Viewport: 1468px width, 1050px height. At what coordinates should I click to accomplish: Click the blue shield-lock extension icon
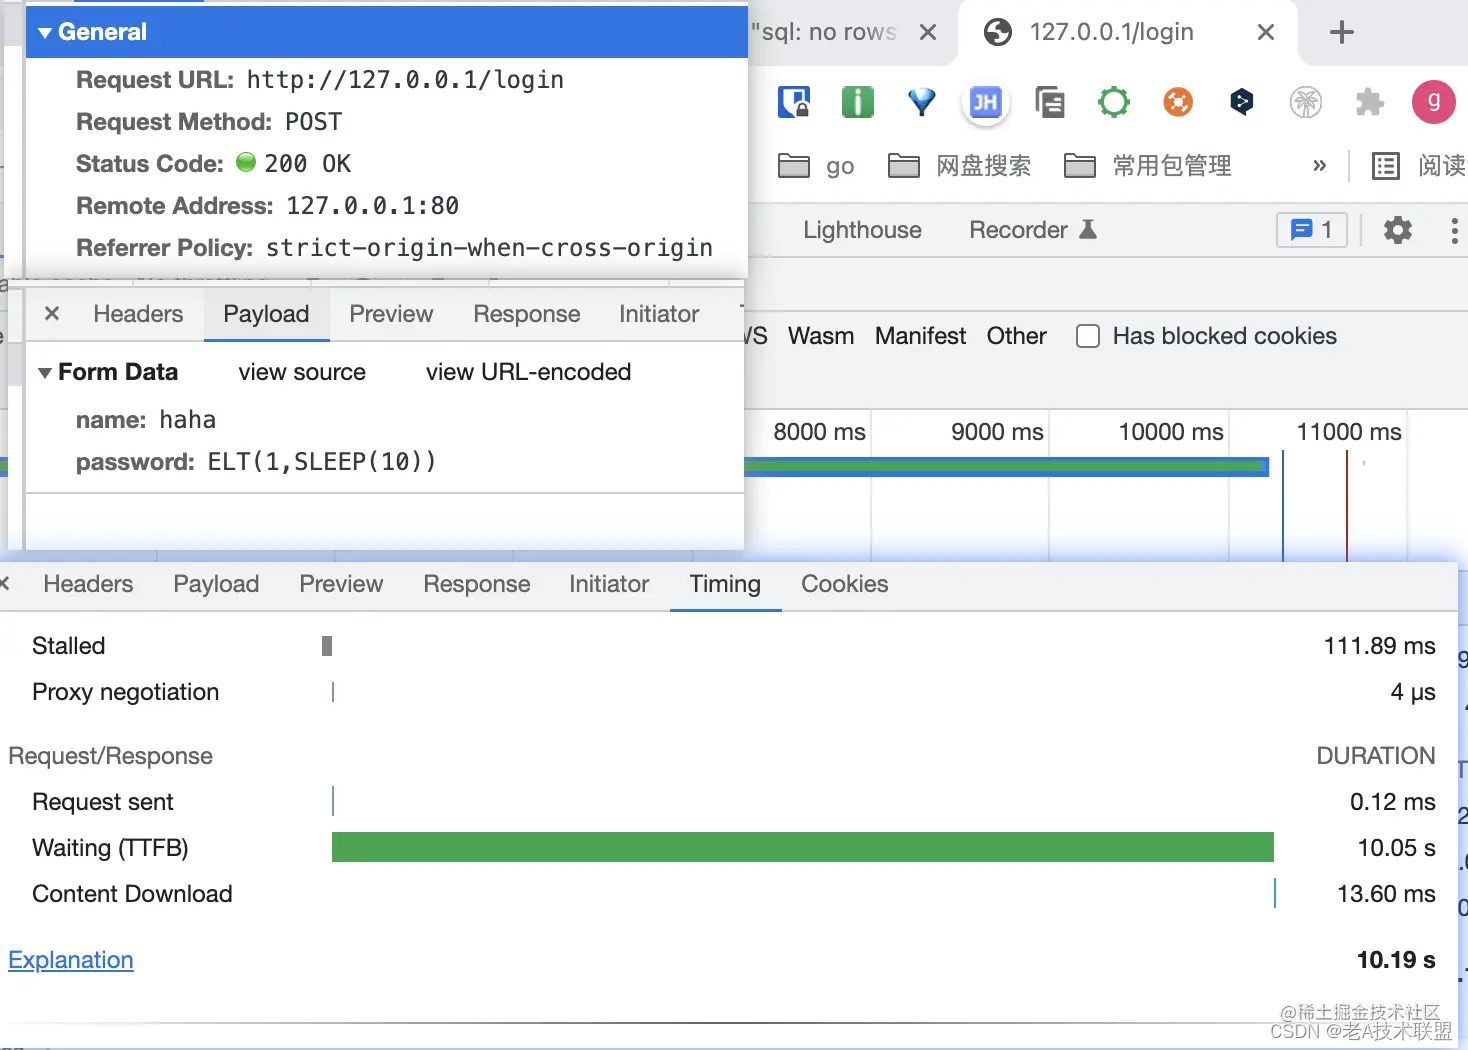[x=794, y=102]
